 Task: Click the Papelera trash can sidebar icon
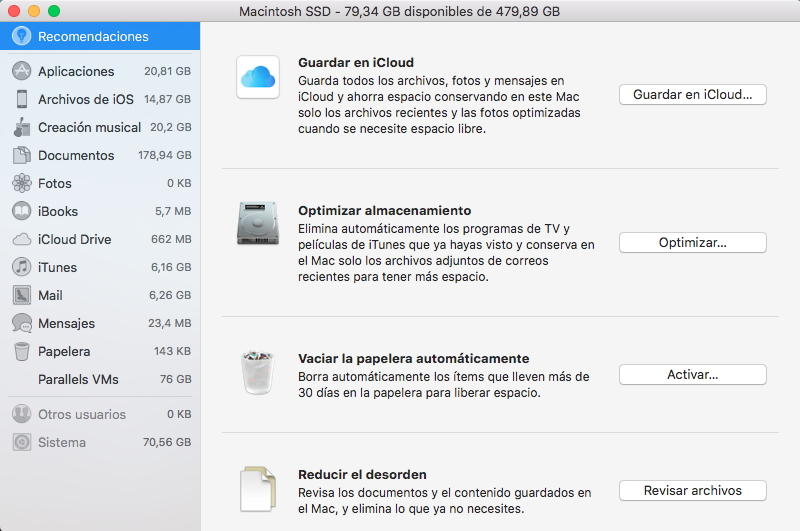[21, 351]
